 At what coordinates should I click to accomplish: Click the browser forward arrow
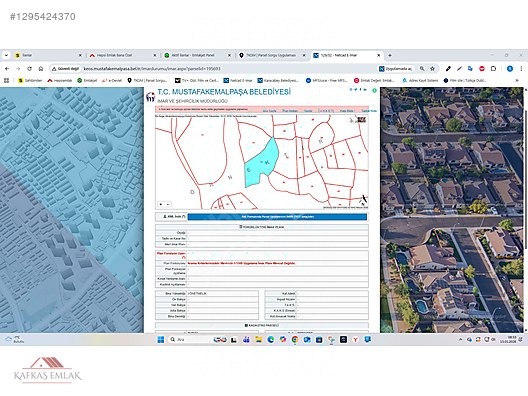[x=18, y=69]
